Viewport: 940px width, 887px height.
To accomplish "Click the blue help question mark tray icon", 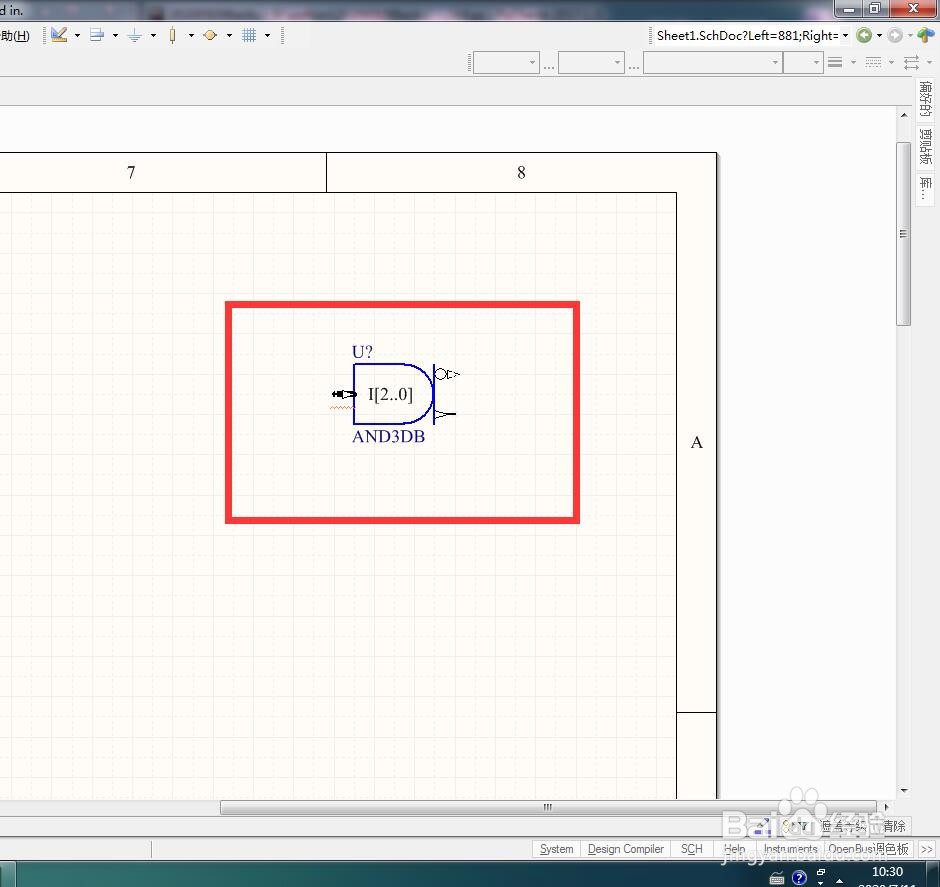I will pos(799,877).
